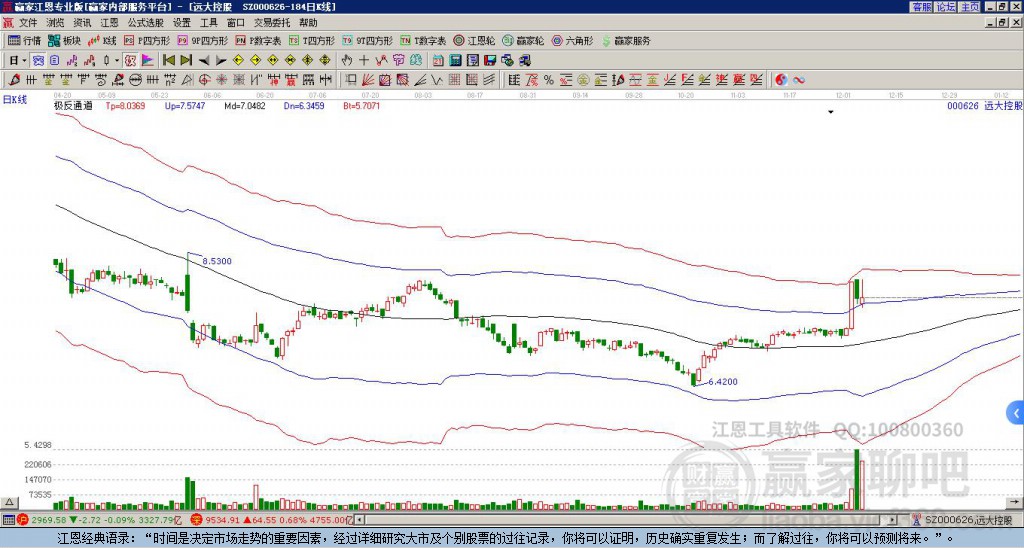Open the 公式选股 menu
This screenshot has width=1024, height=548.
coord(146,23)
